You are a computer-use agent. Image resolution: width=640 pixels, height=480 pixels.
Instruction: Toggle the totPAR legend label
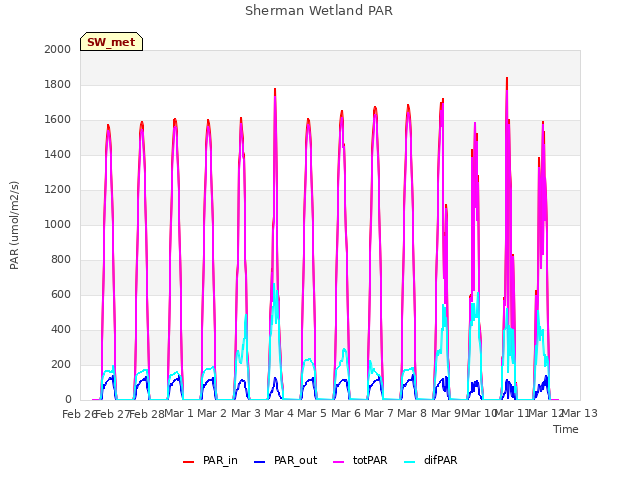370,460
